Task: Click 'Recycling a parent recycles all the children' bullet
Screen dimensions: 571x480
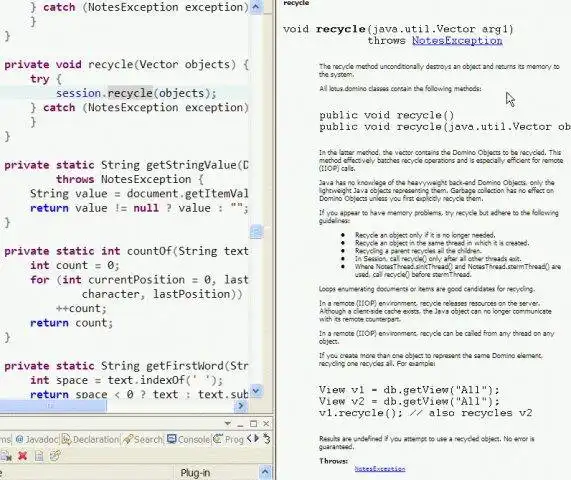Action: [418, 251]
